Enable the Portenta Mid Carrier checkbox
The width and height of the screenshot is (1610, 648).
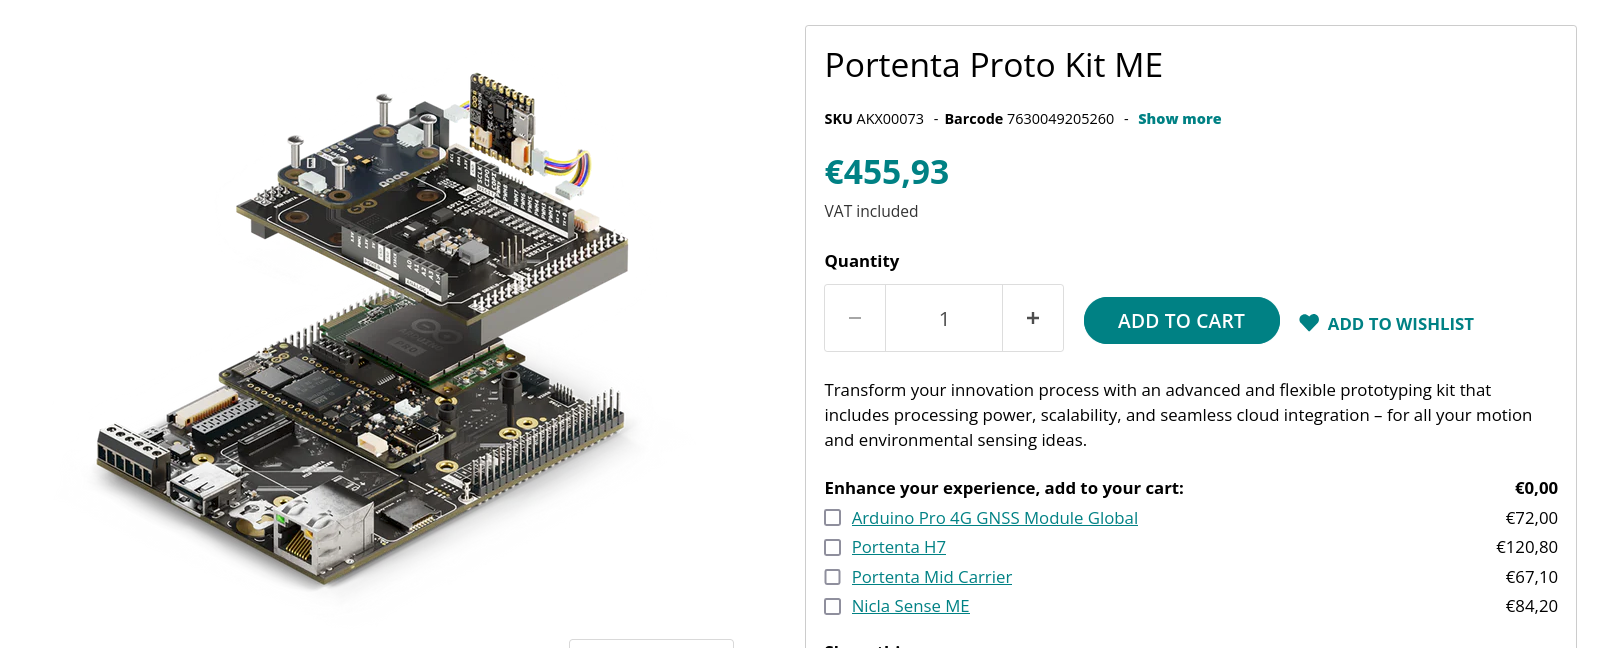pyautogui.click(x=832, y=577)
